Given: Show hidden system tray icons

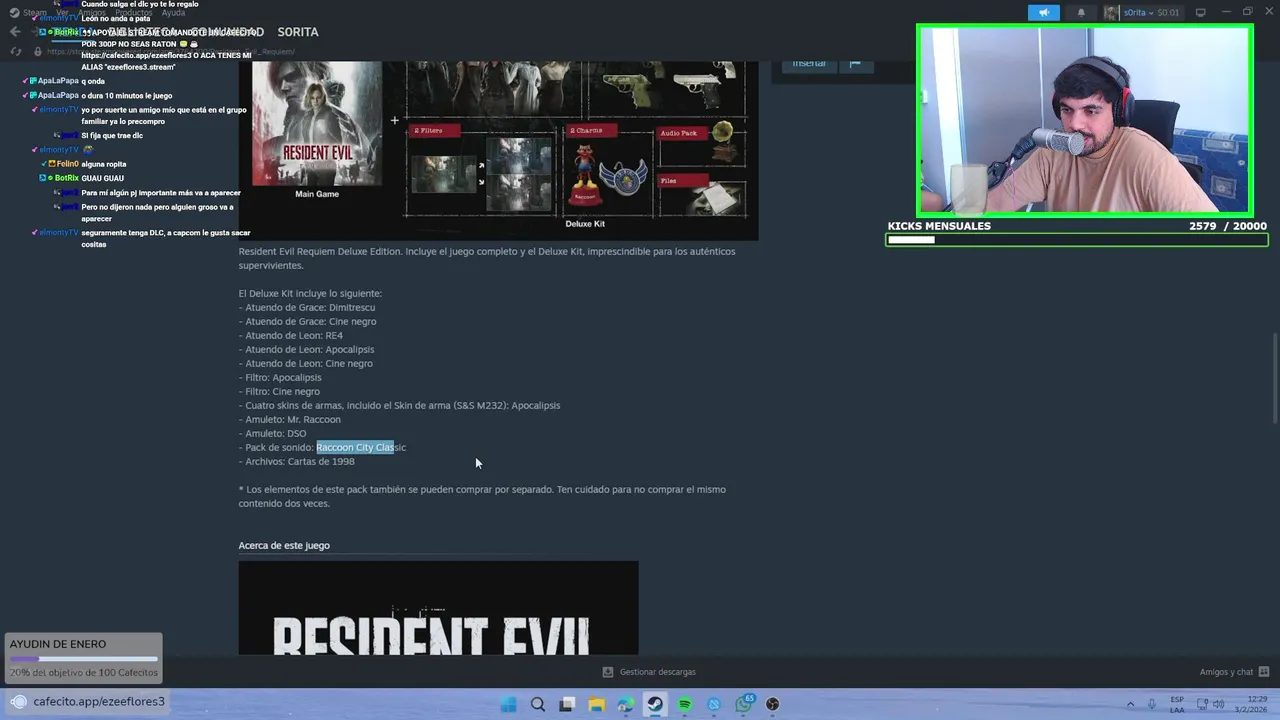Looking at the screenshot, I should pyautogui.click(x=1131, y=704).
